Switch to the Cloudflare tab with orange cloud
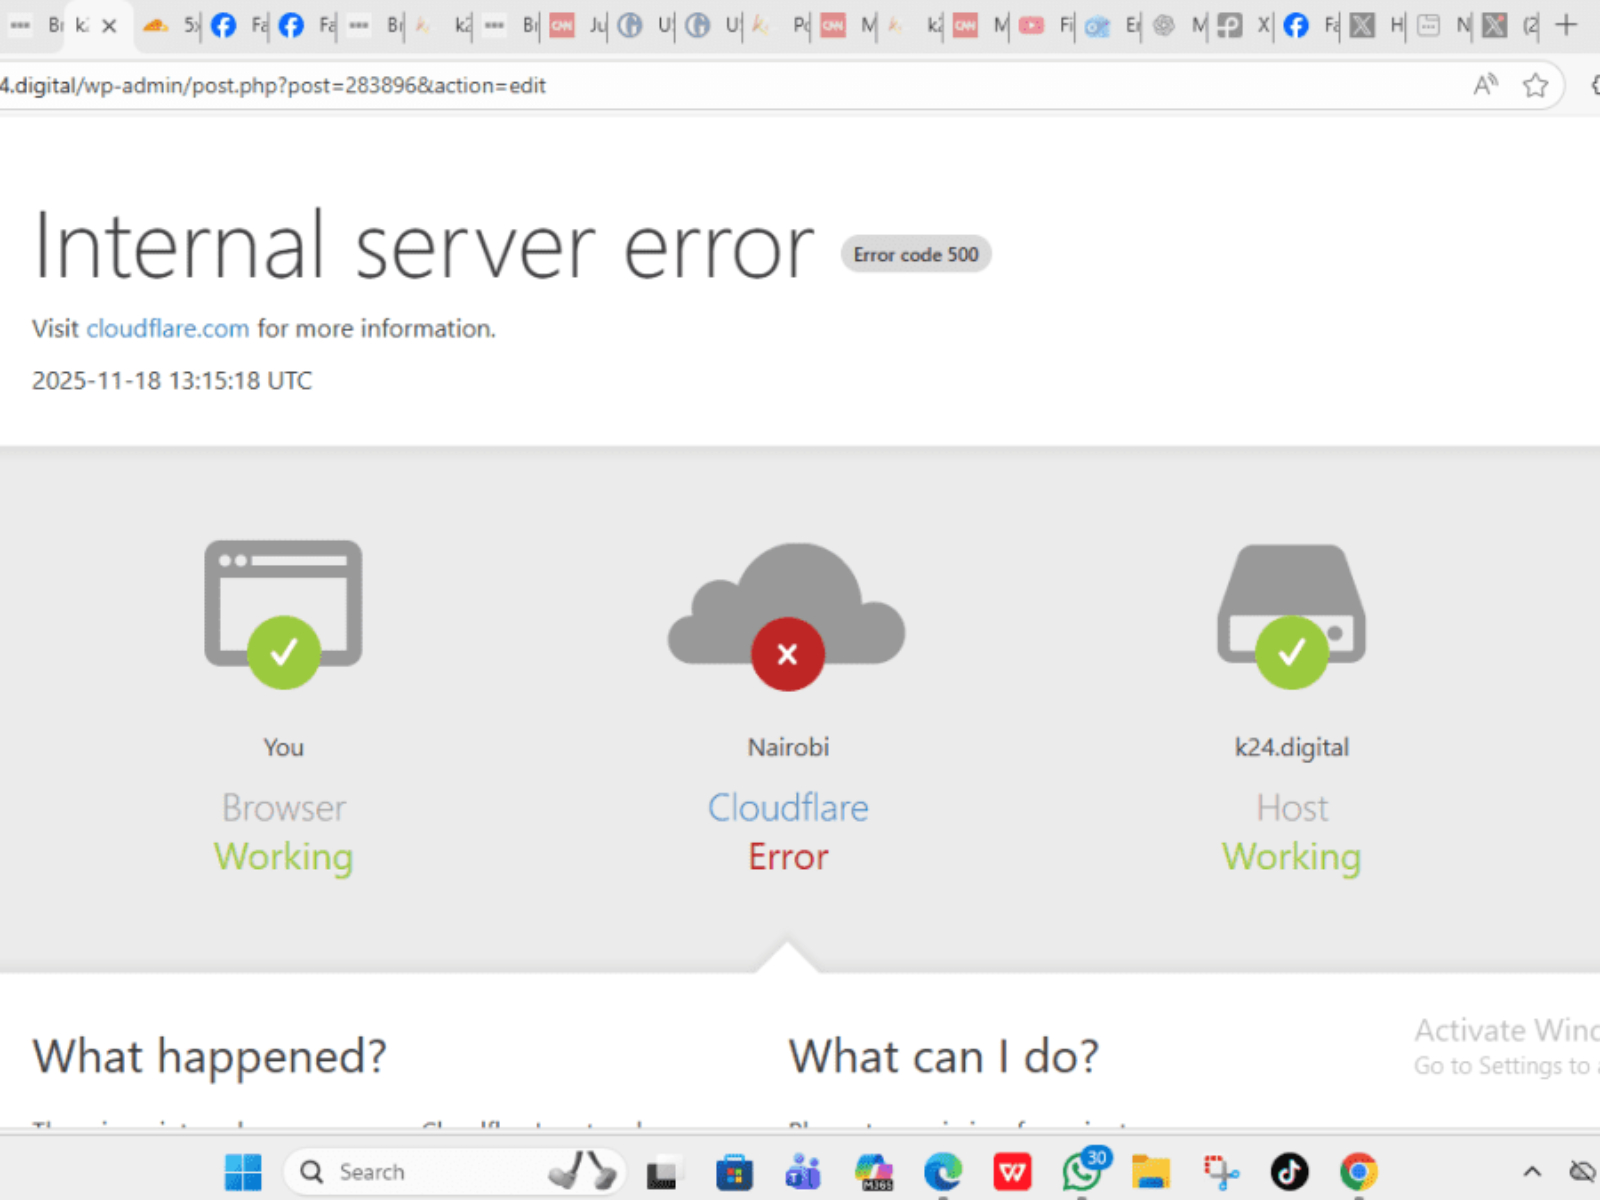Viewport: 1600px width, 1200px height. click(155, 26)
